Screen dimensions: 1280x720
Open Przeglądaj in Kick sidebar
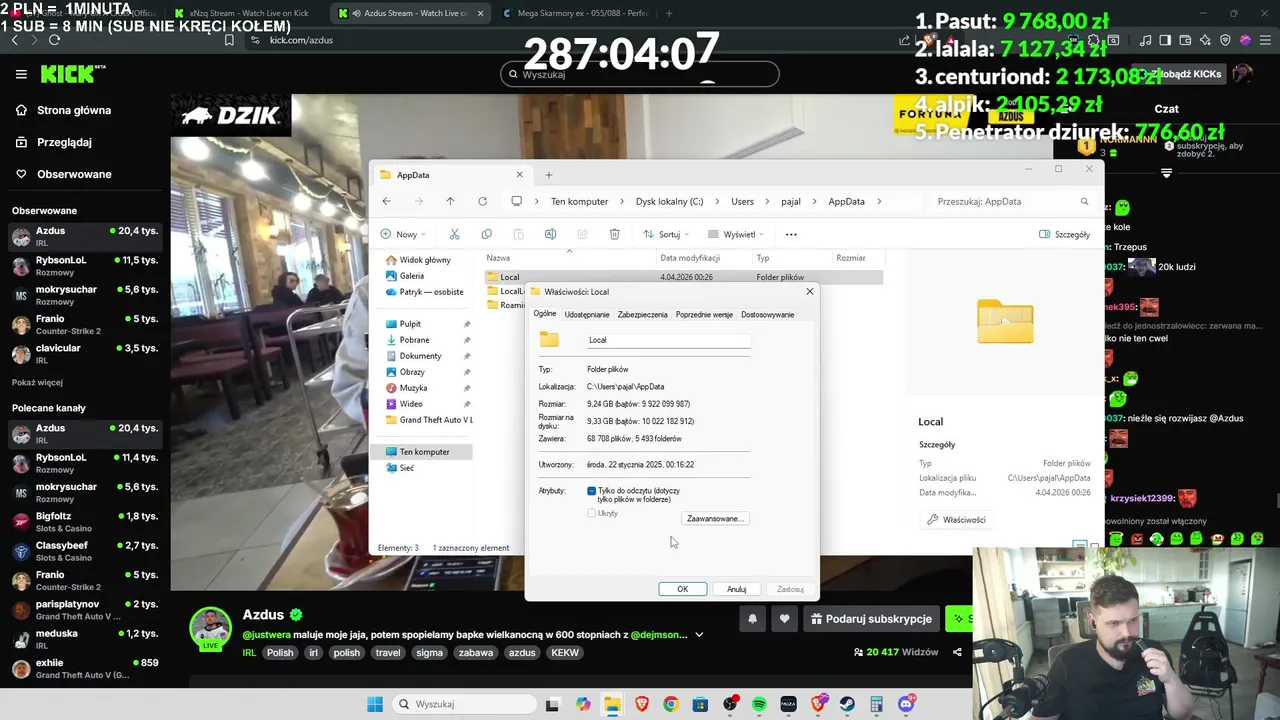64,142
